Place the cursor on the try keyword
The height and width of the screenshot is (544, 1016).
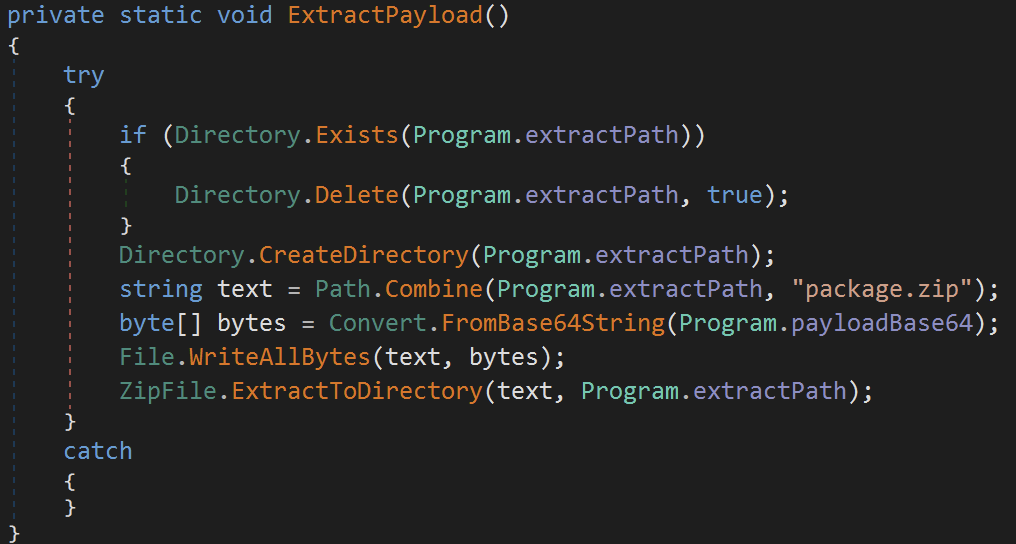[84, 76]
